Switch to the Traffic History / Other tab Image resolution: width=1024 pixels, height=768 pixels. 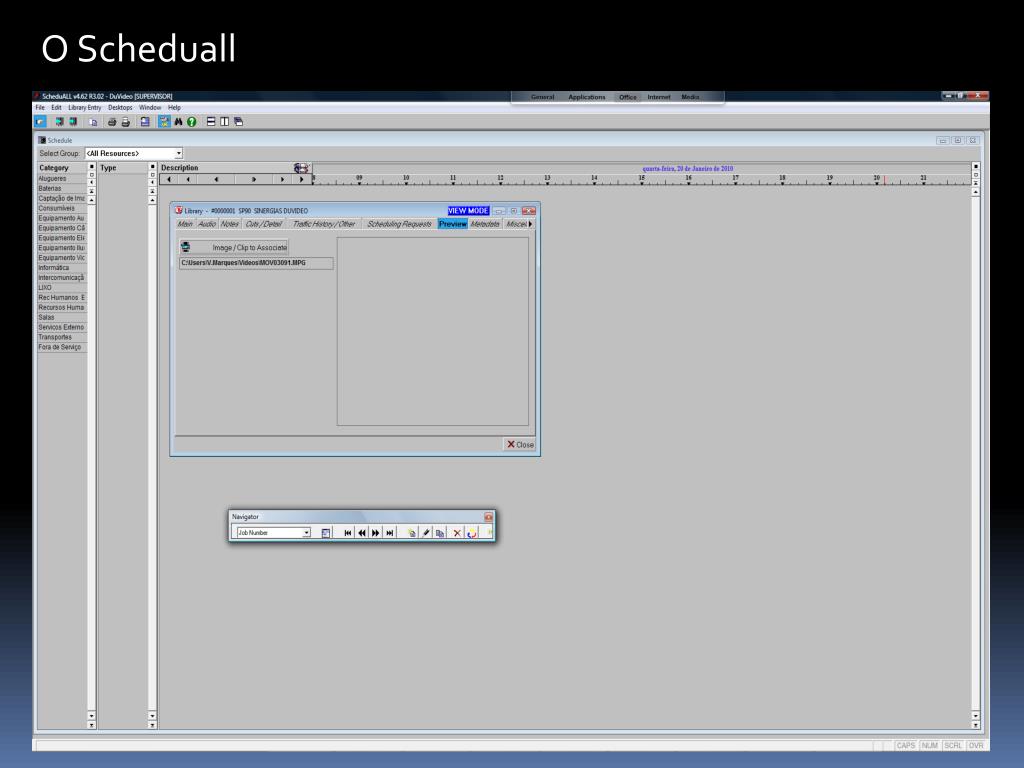pos(323,224)
